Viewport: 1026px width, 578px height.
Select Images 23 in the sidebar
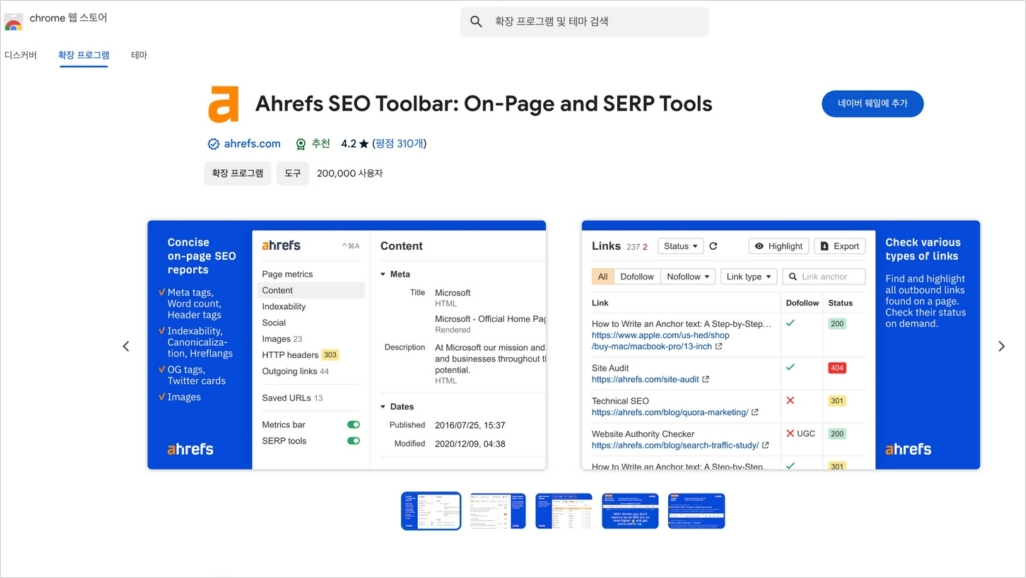(282, 339)
